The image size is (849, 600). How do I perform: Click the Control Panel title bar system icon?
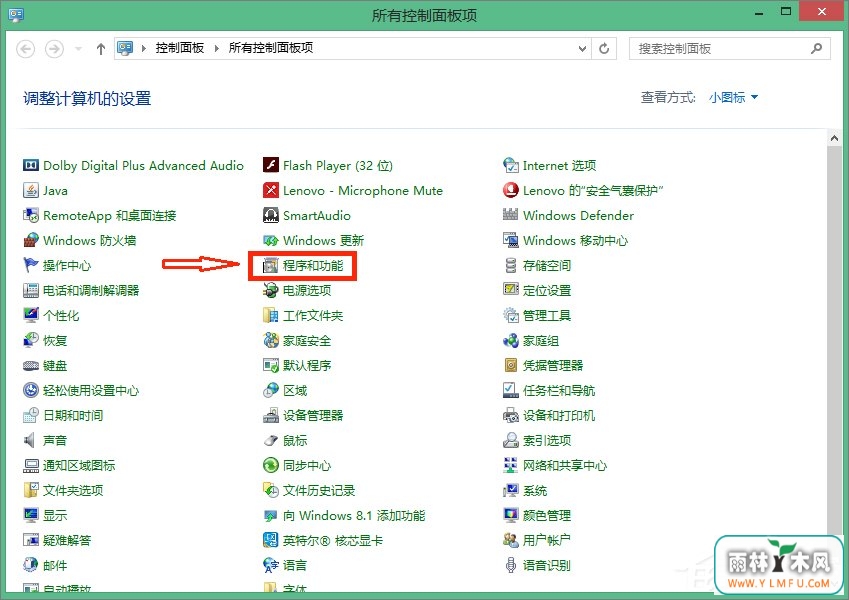(16, 15)
